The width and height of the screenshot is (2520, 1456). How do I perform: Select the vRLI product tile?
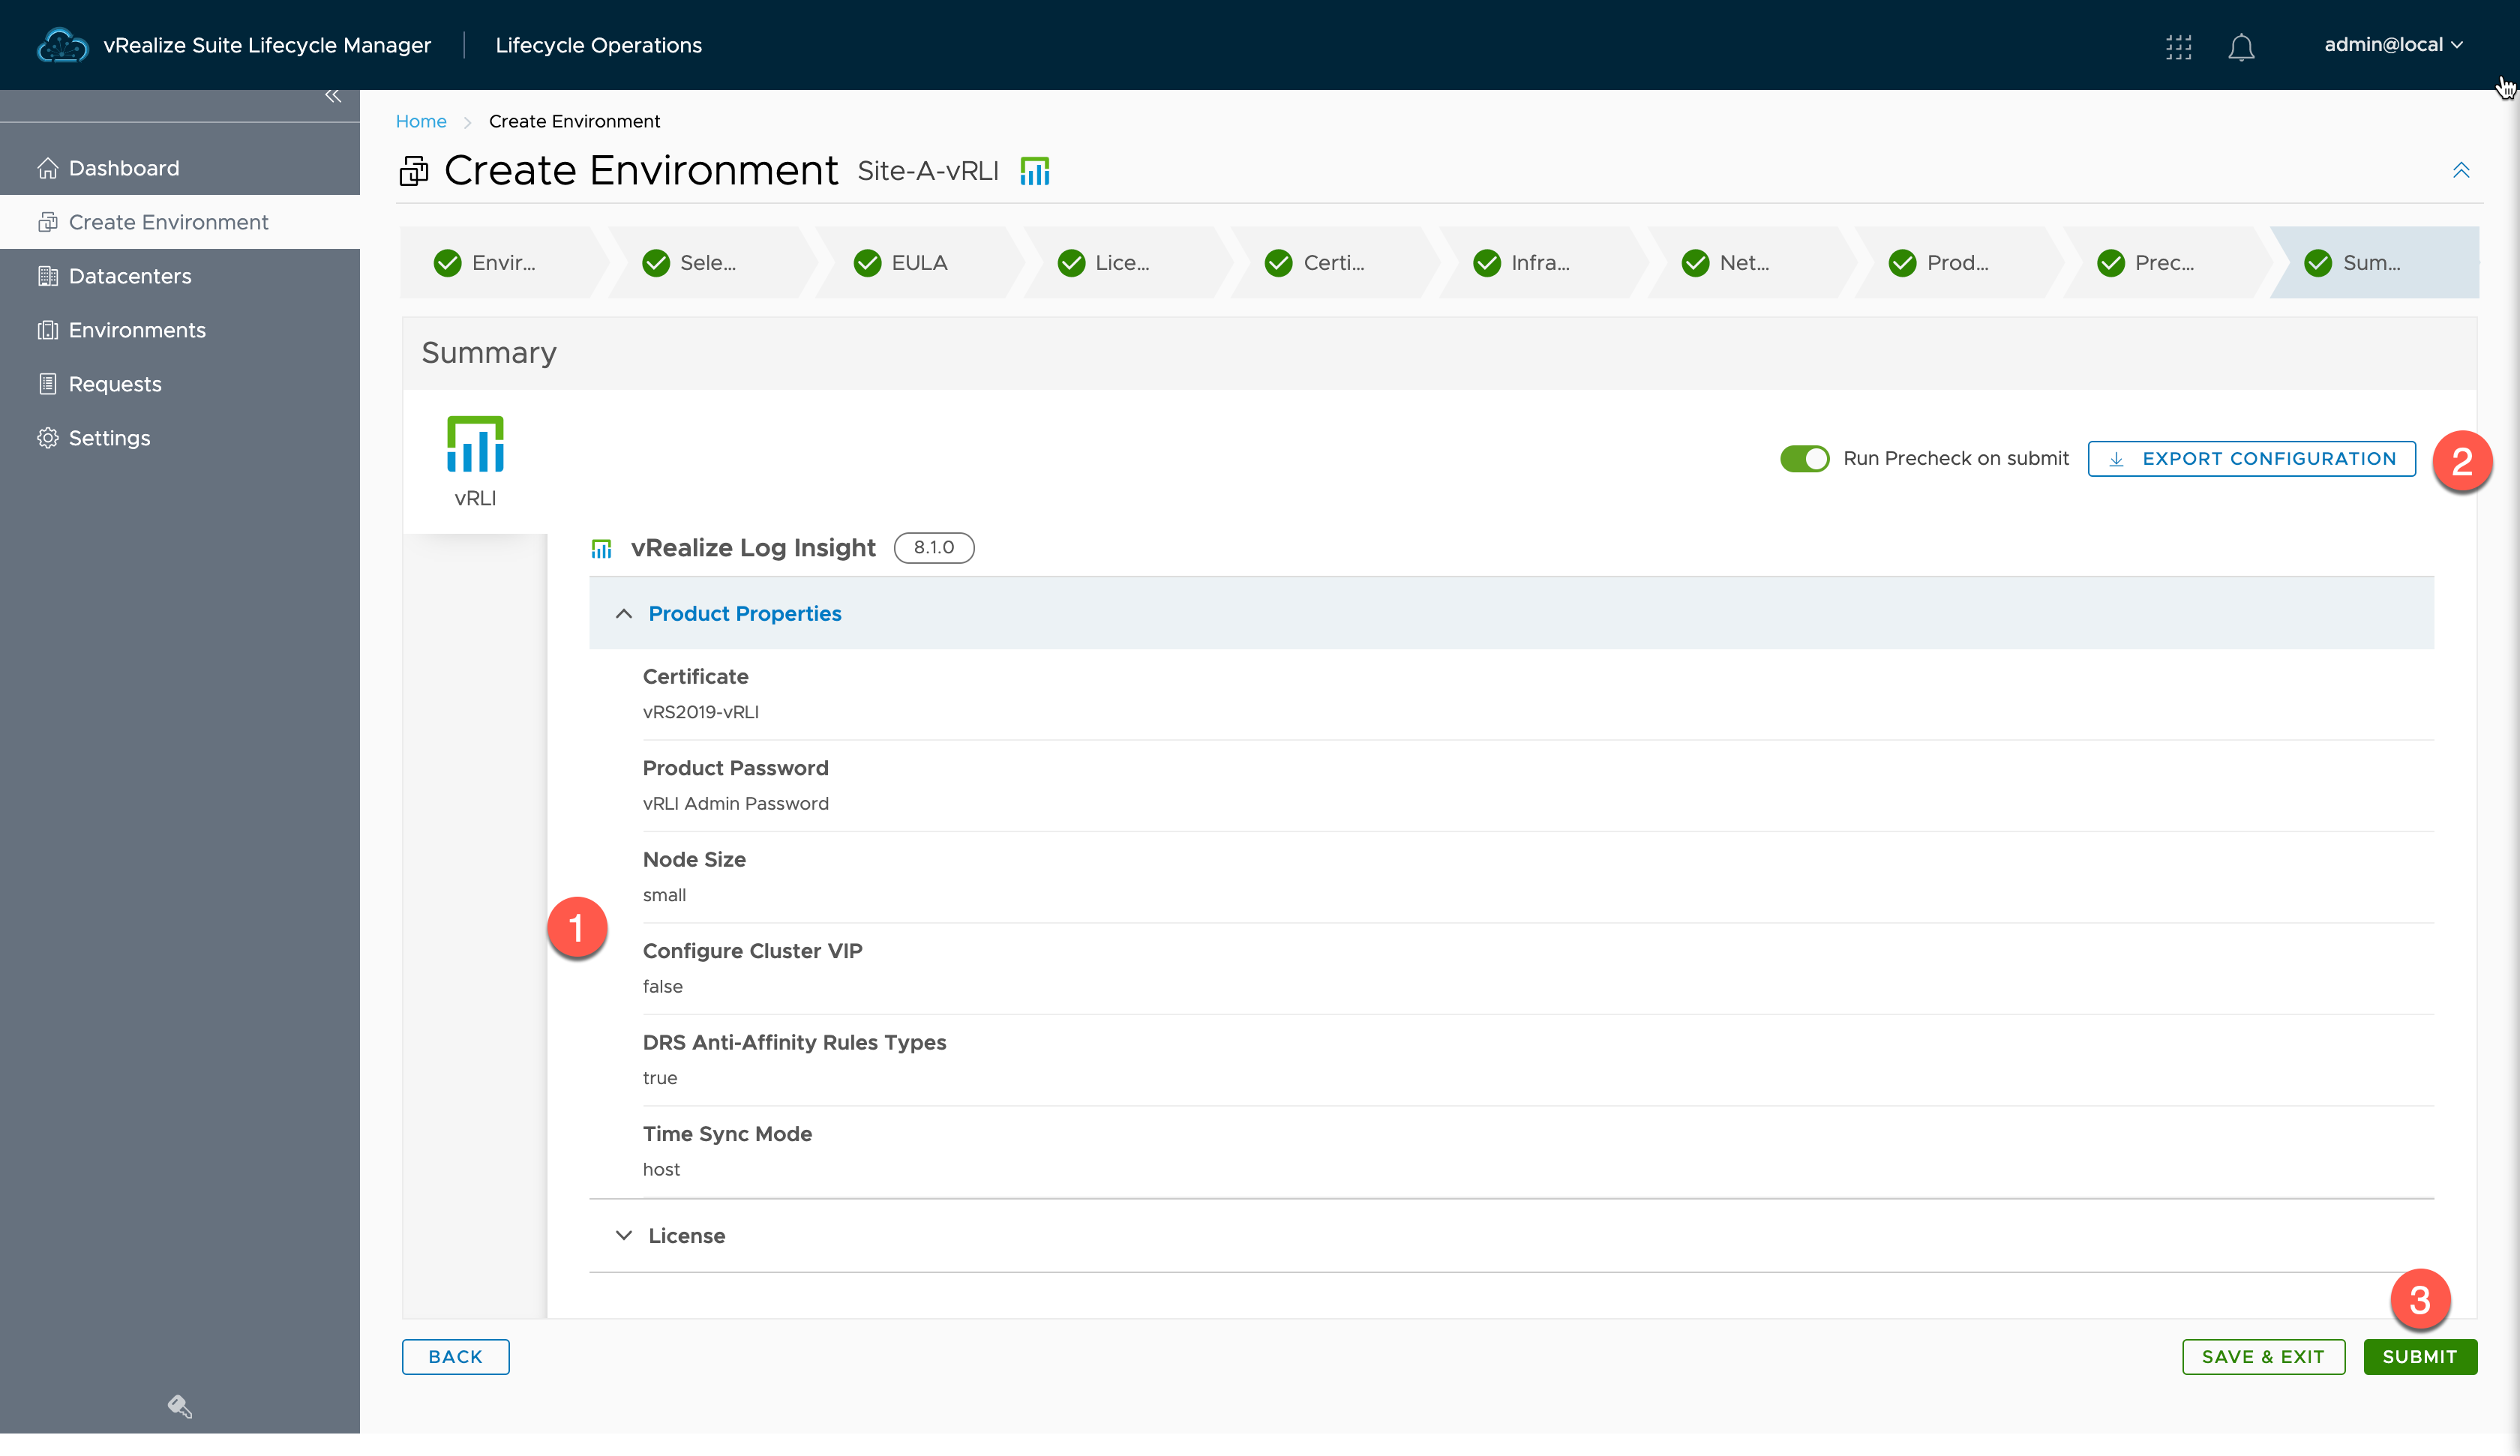coord(475,462)
